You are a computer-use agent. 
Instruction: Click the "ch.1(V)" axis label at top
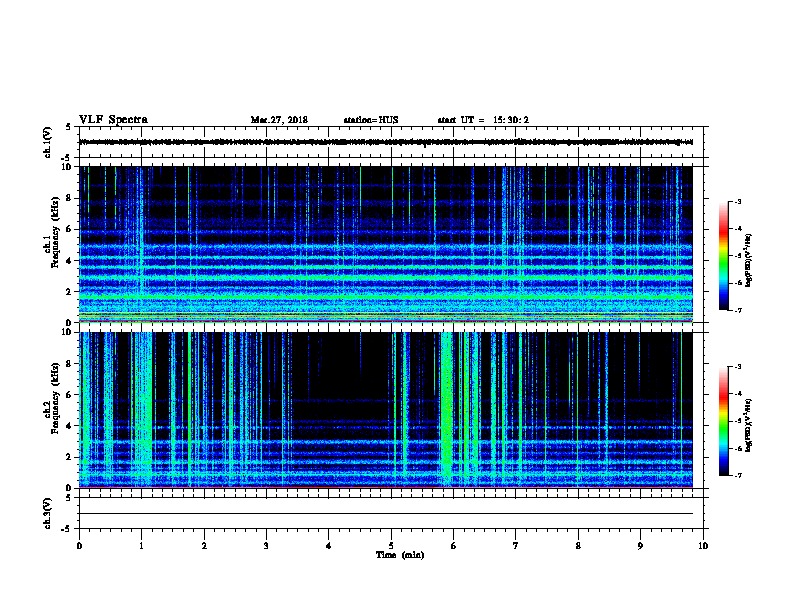[x=48, y=142]
